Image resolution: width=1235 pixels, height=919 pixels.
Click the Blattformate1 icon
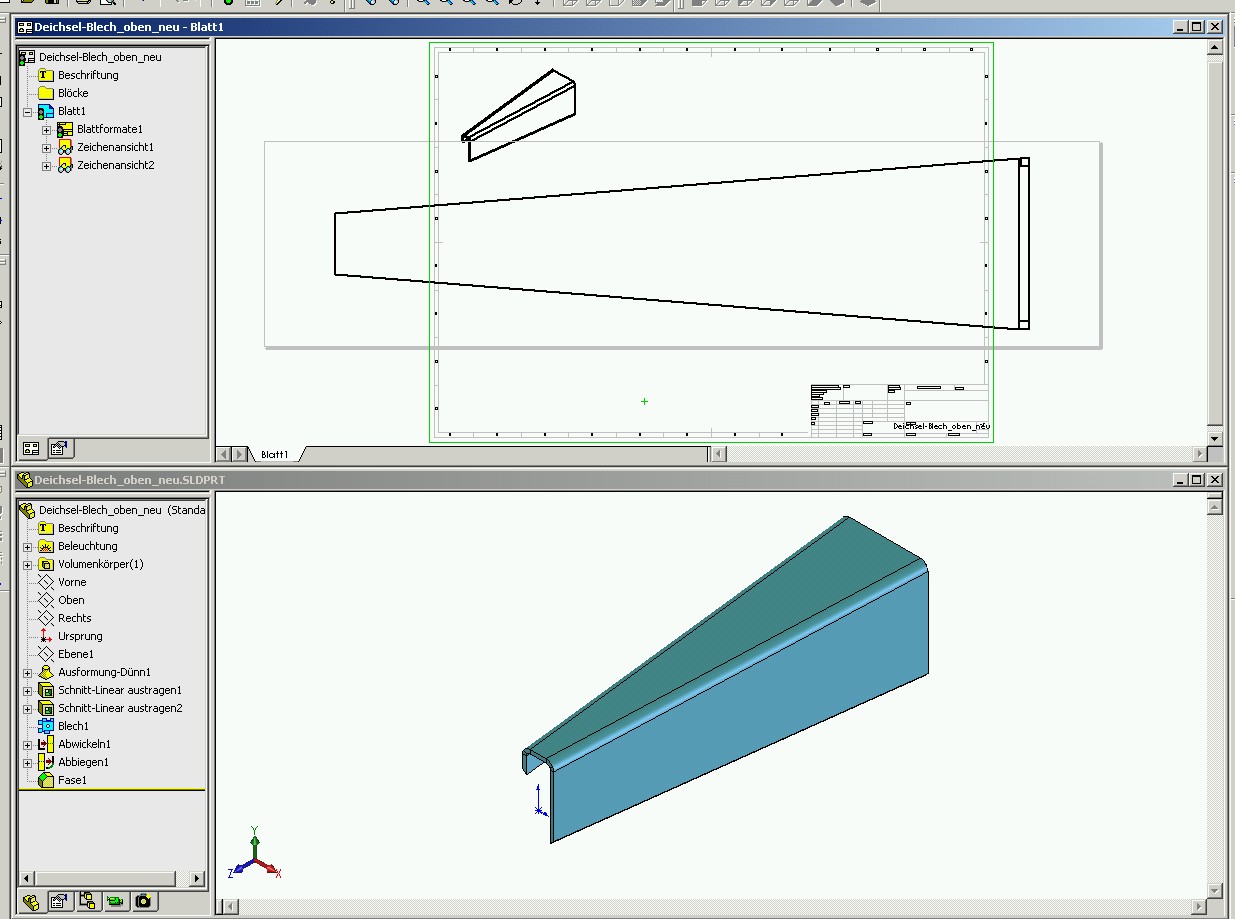coord(65,129)
